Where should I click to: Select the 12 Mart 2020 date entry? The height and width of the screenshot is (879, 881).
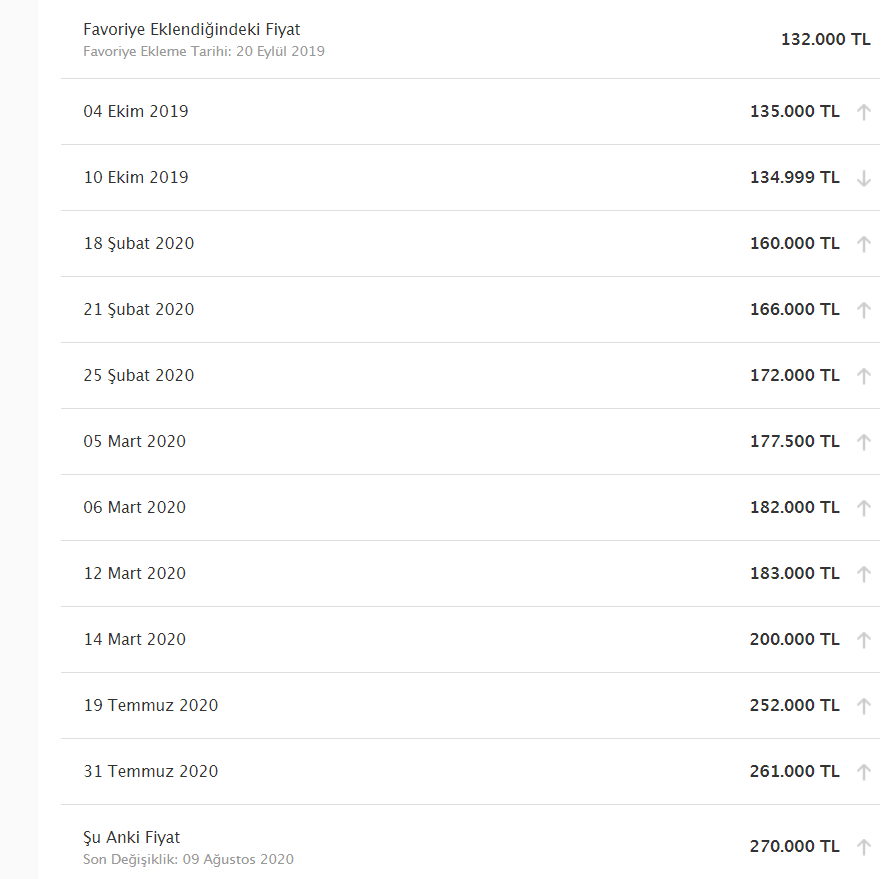coord(135,573)
